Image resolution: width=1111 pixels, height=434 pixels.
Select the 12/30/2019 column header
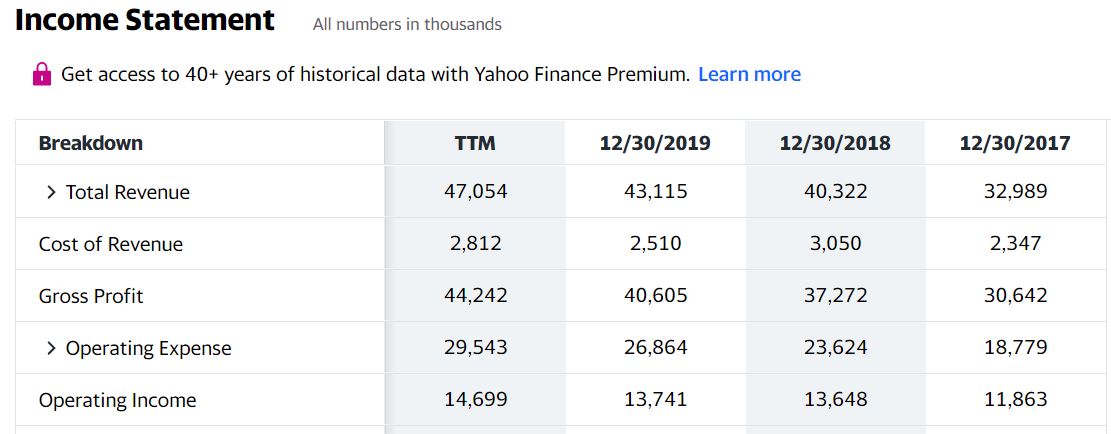click(x=655, y=143)
